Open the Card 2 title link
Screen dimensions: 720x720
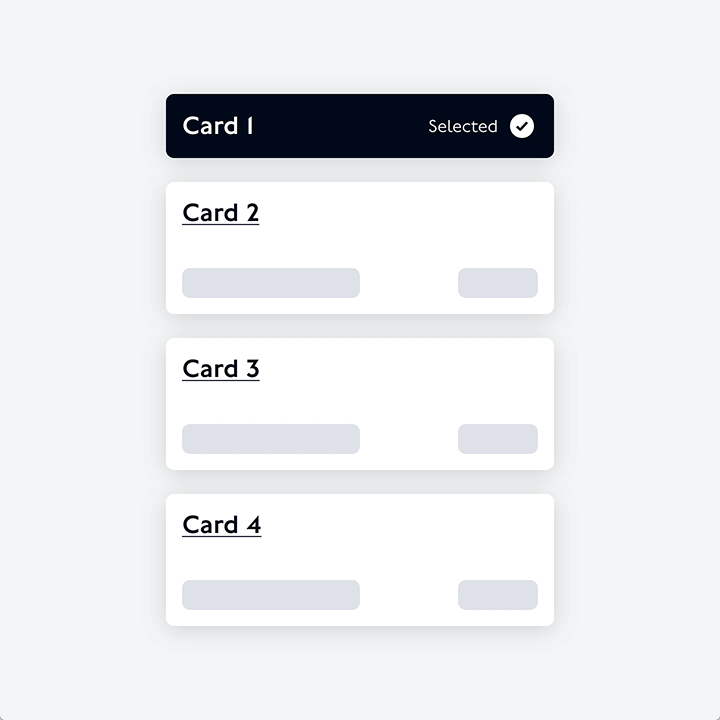221,213
